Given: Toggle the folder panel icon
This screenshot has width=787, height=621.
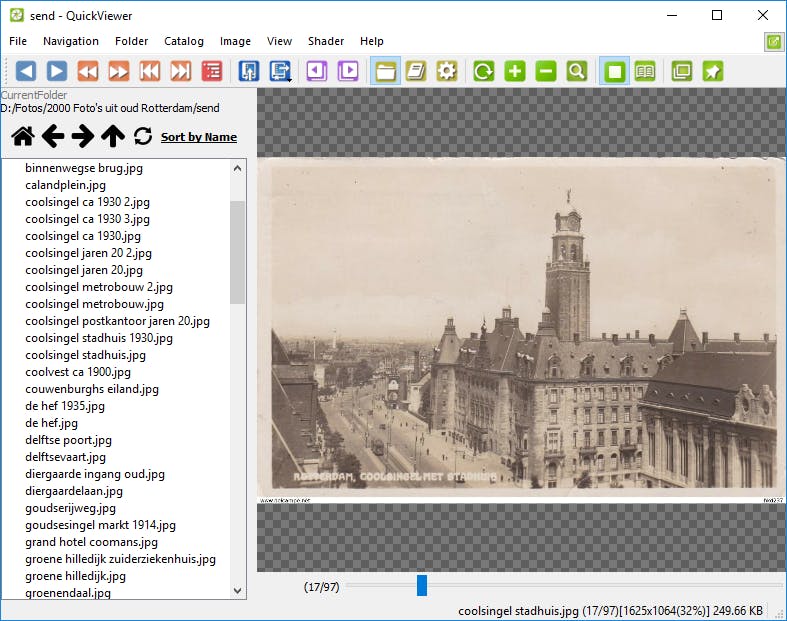Looking at the screenshot, I should pos(385,71).
